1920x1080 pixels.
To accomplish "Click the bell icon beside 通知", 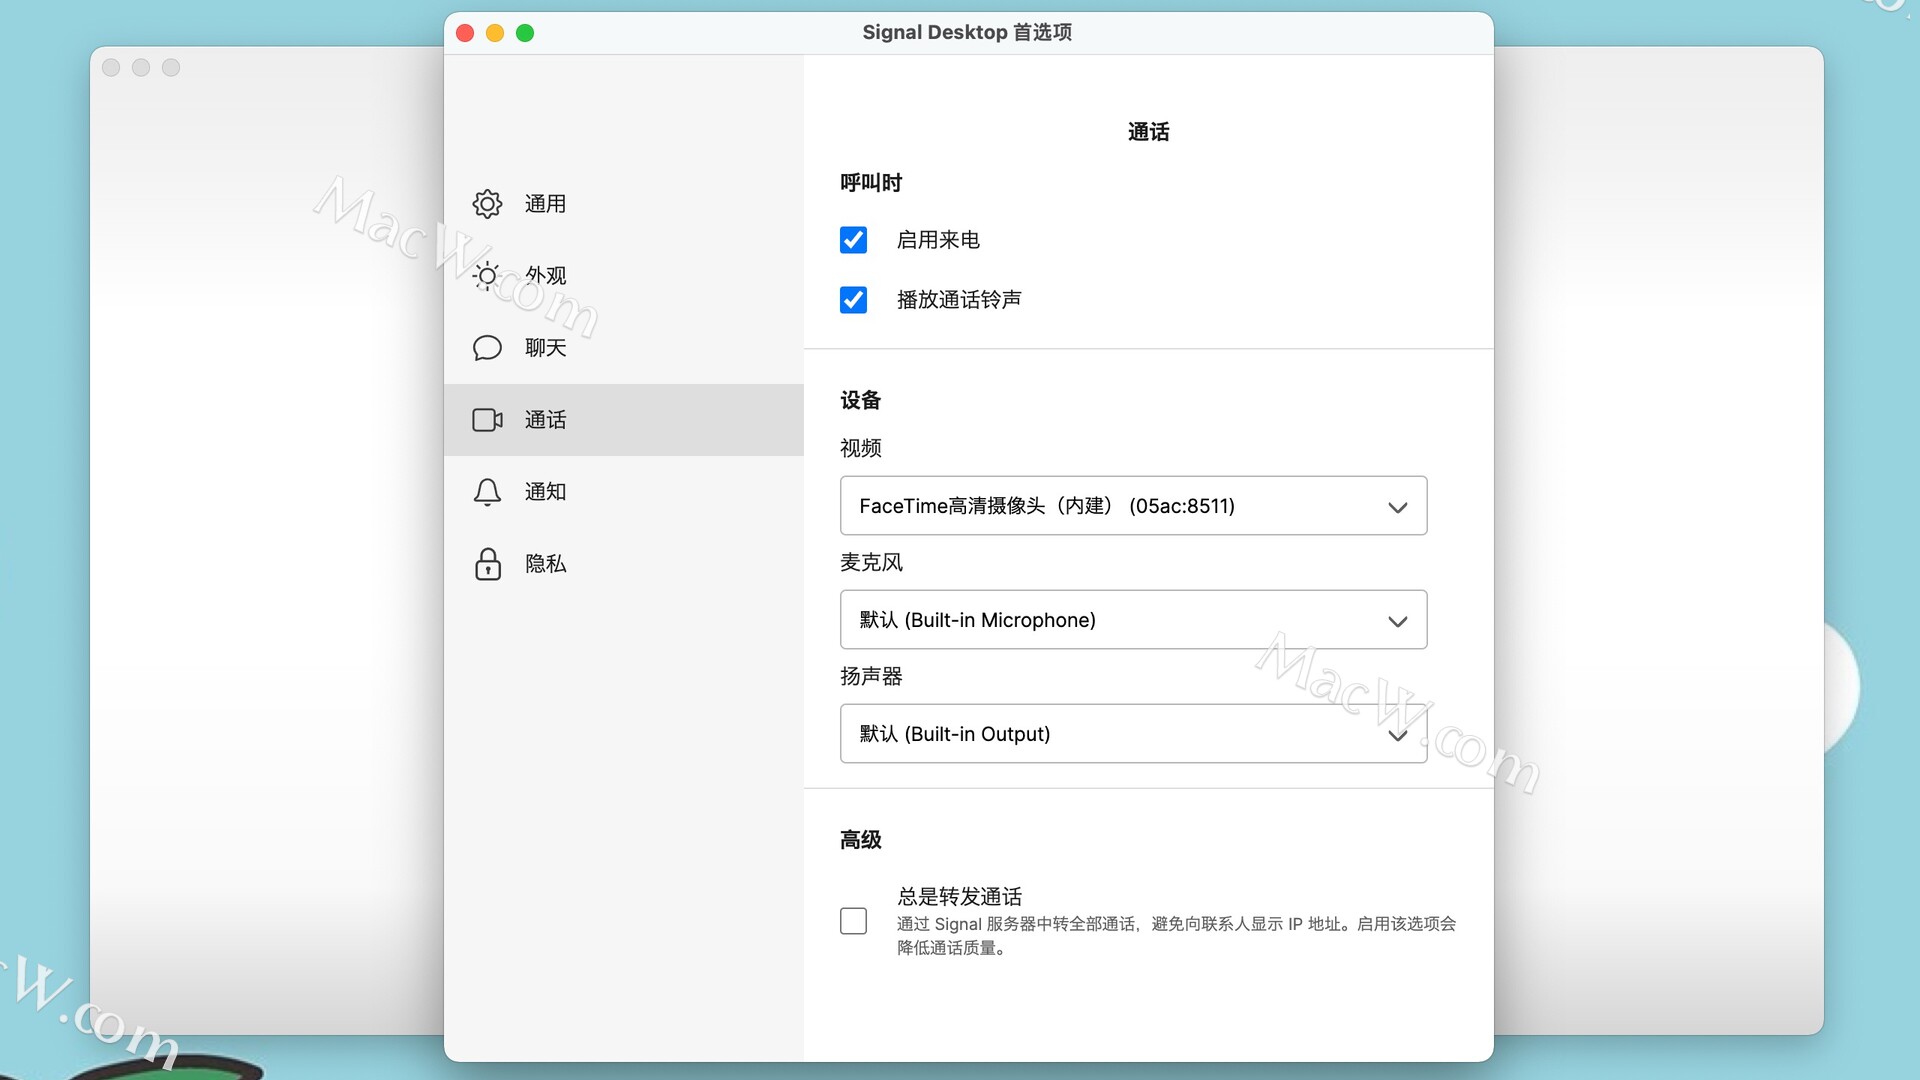I will coord(487,492).
